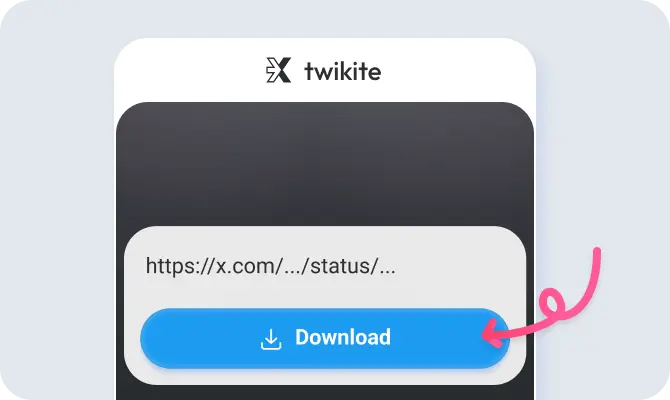Click the download tray icon in the button
Viewport: 670px width, 400px height.
pyautogui.click(x=271, y=339)
